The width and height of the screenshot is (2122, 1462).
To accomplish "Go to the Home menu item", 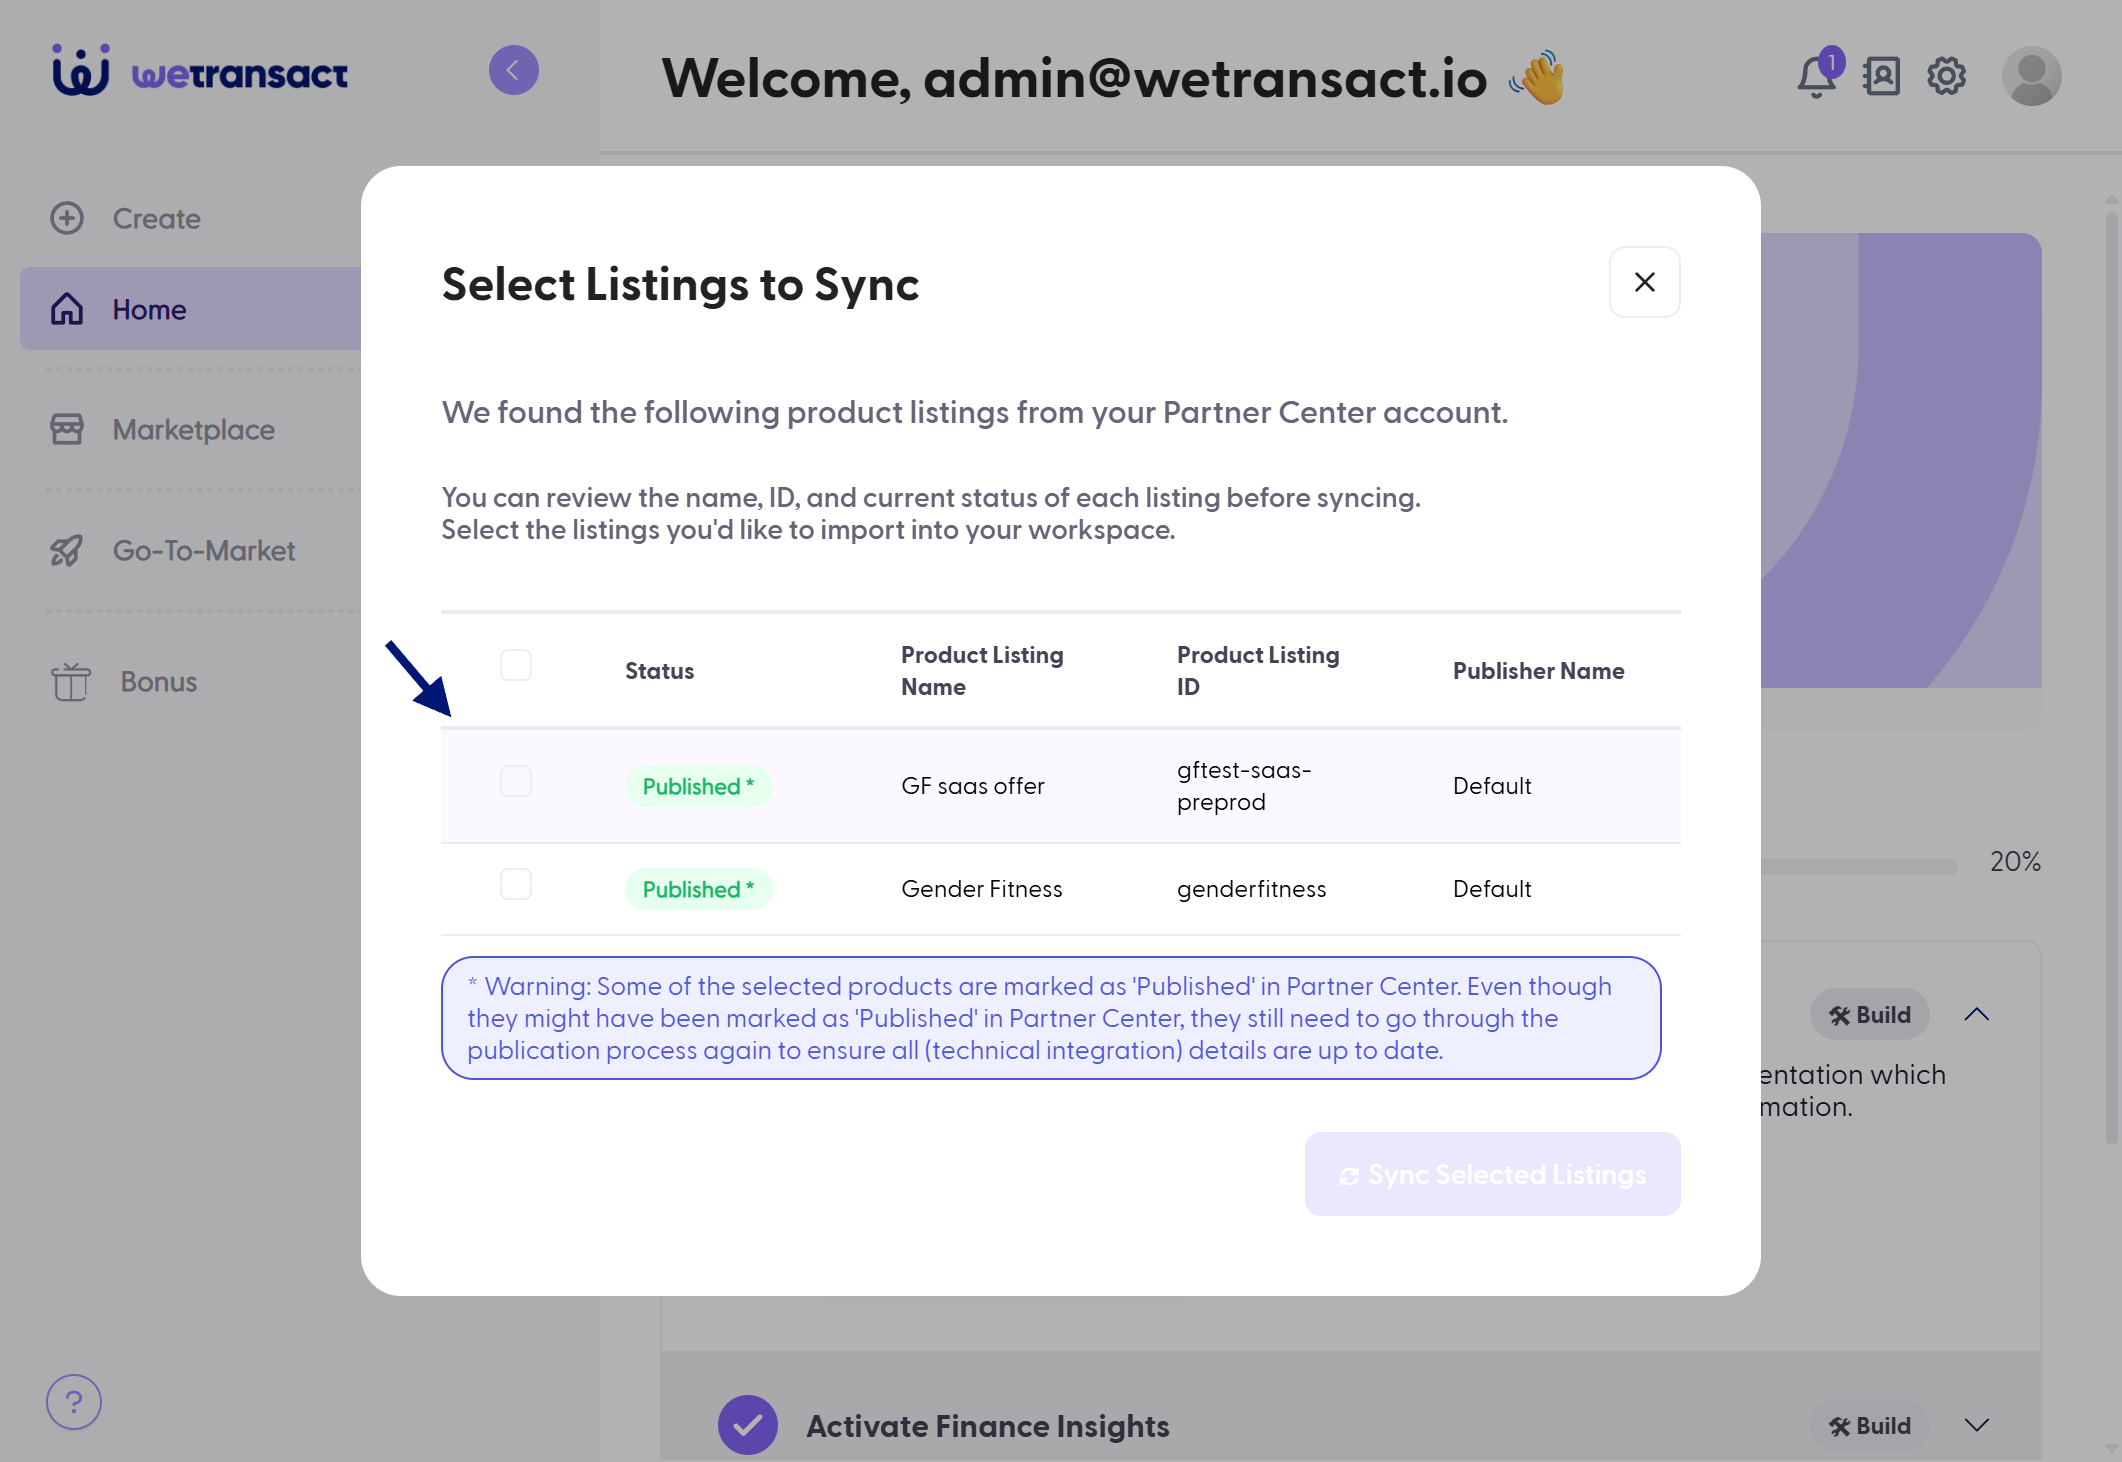I will 191,309.
